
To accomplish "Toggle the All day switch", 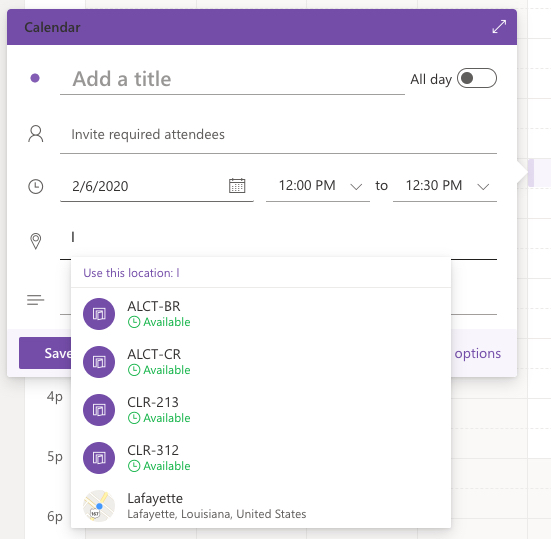I will (x=477, y=78).
